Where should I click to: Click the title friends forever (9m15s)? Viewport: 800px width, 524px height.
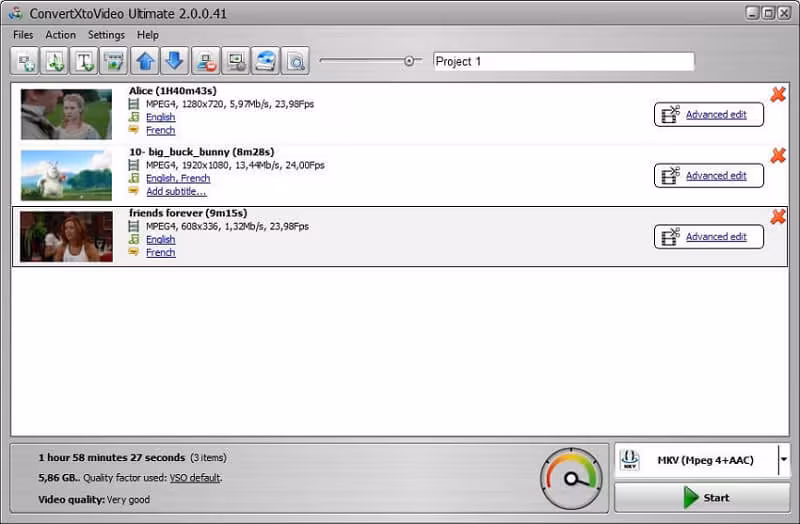(188, 213)
